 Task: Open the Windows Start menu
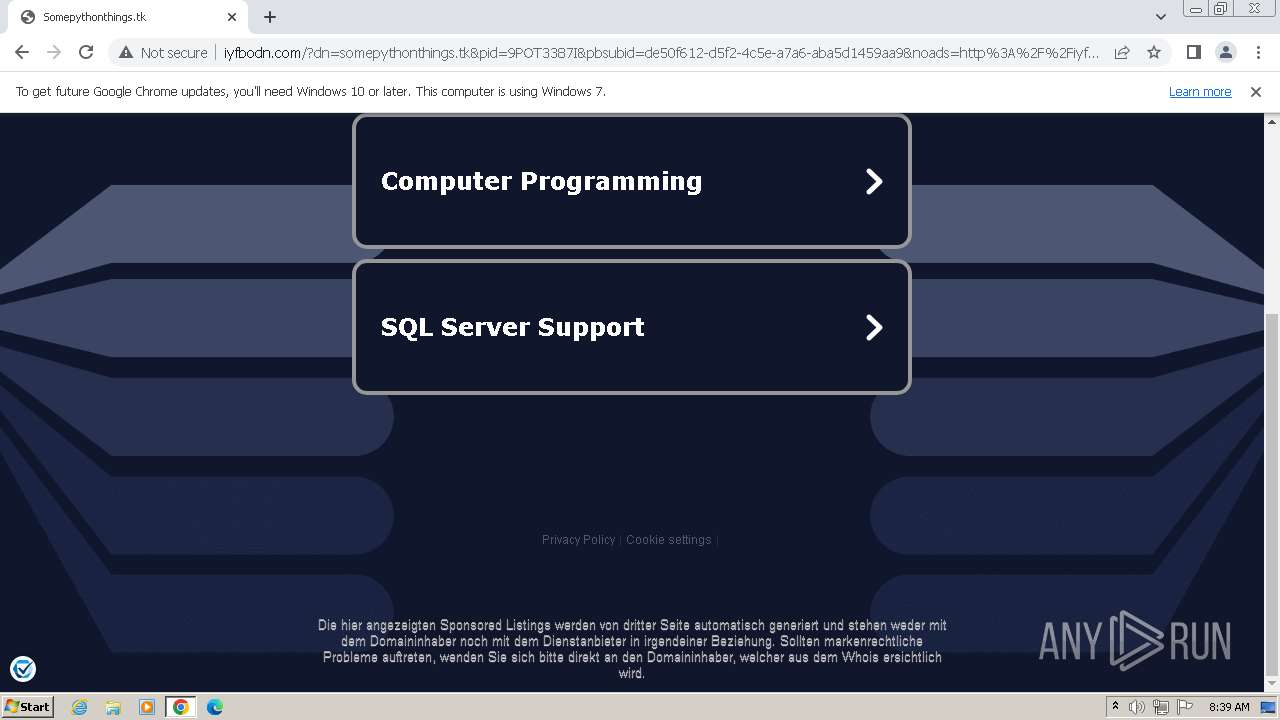27,707
